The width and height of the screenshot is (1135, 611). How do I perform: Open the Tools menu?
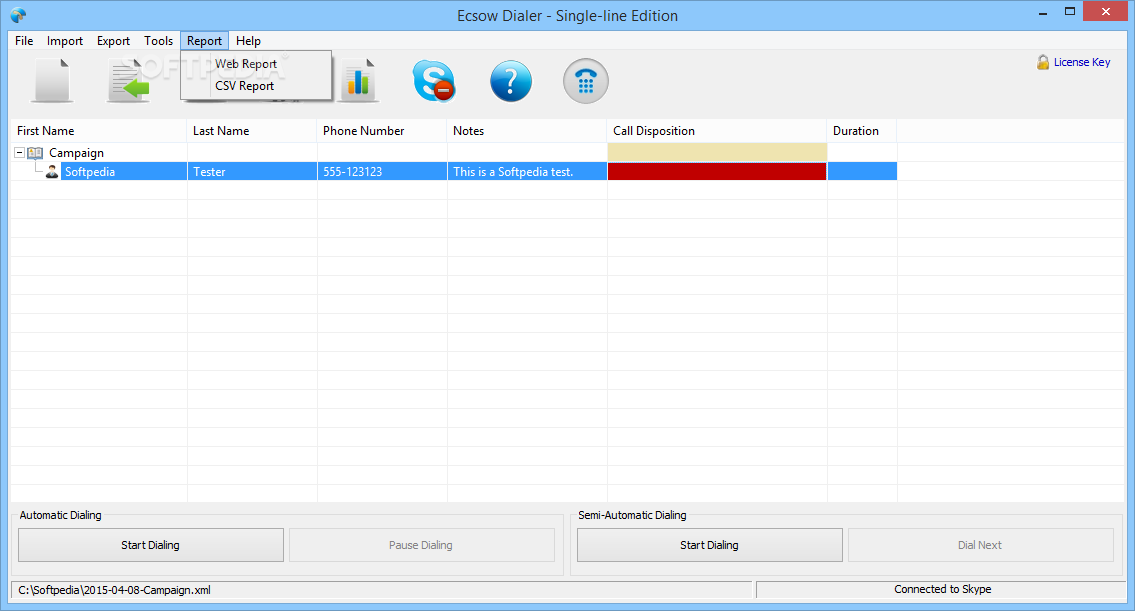(x=159, y=41)
